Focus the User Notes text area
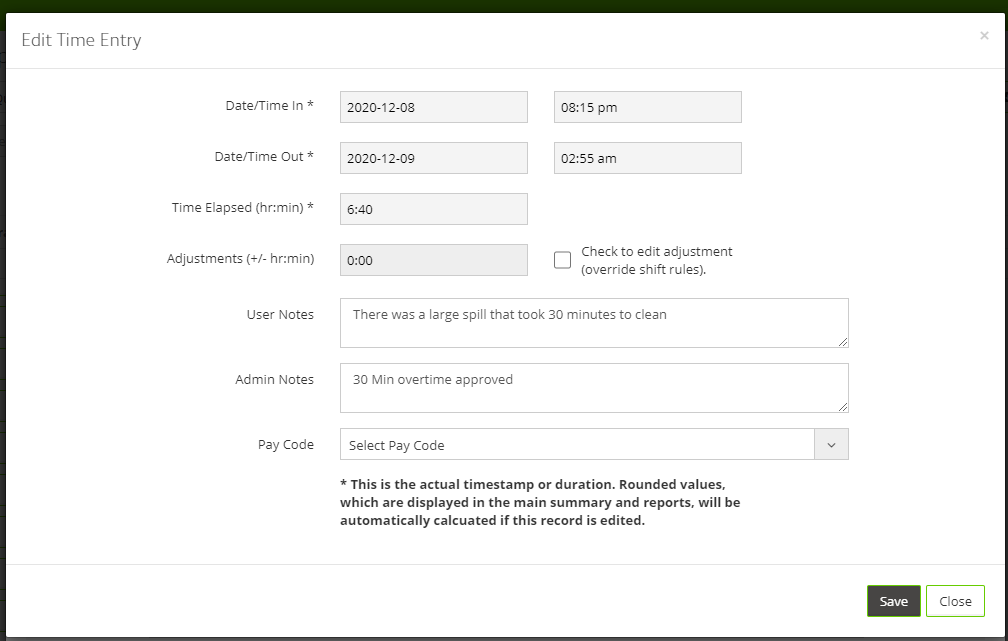This screenshot has height=641, width=1008. (593, 323)
